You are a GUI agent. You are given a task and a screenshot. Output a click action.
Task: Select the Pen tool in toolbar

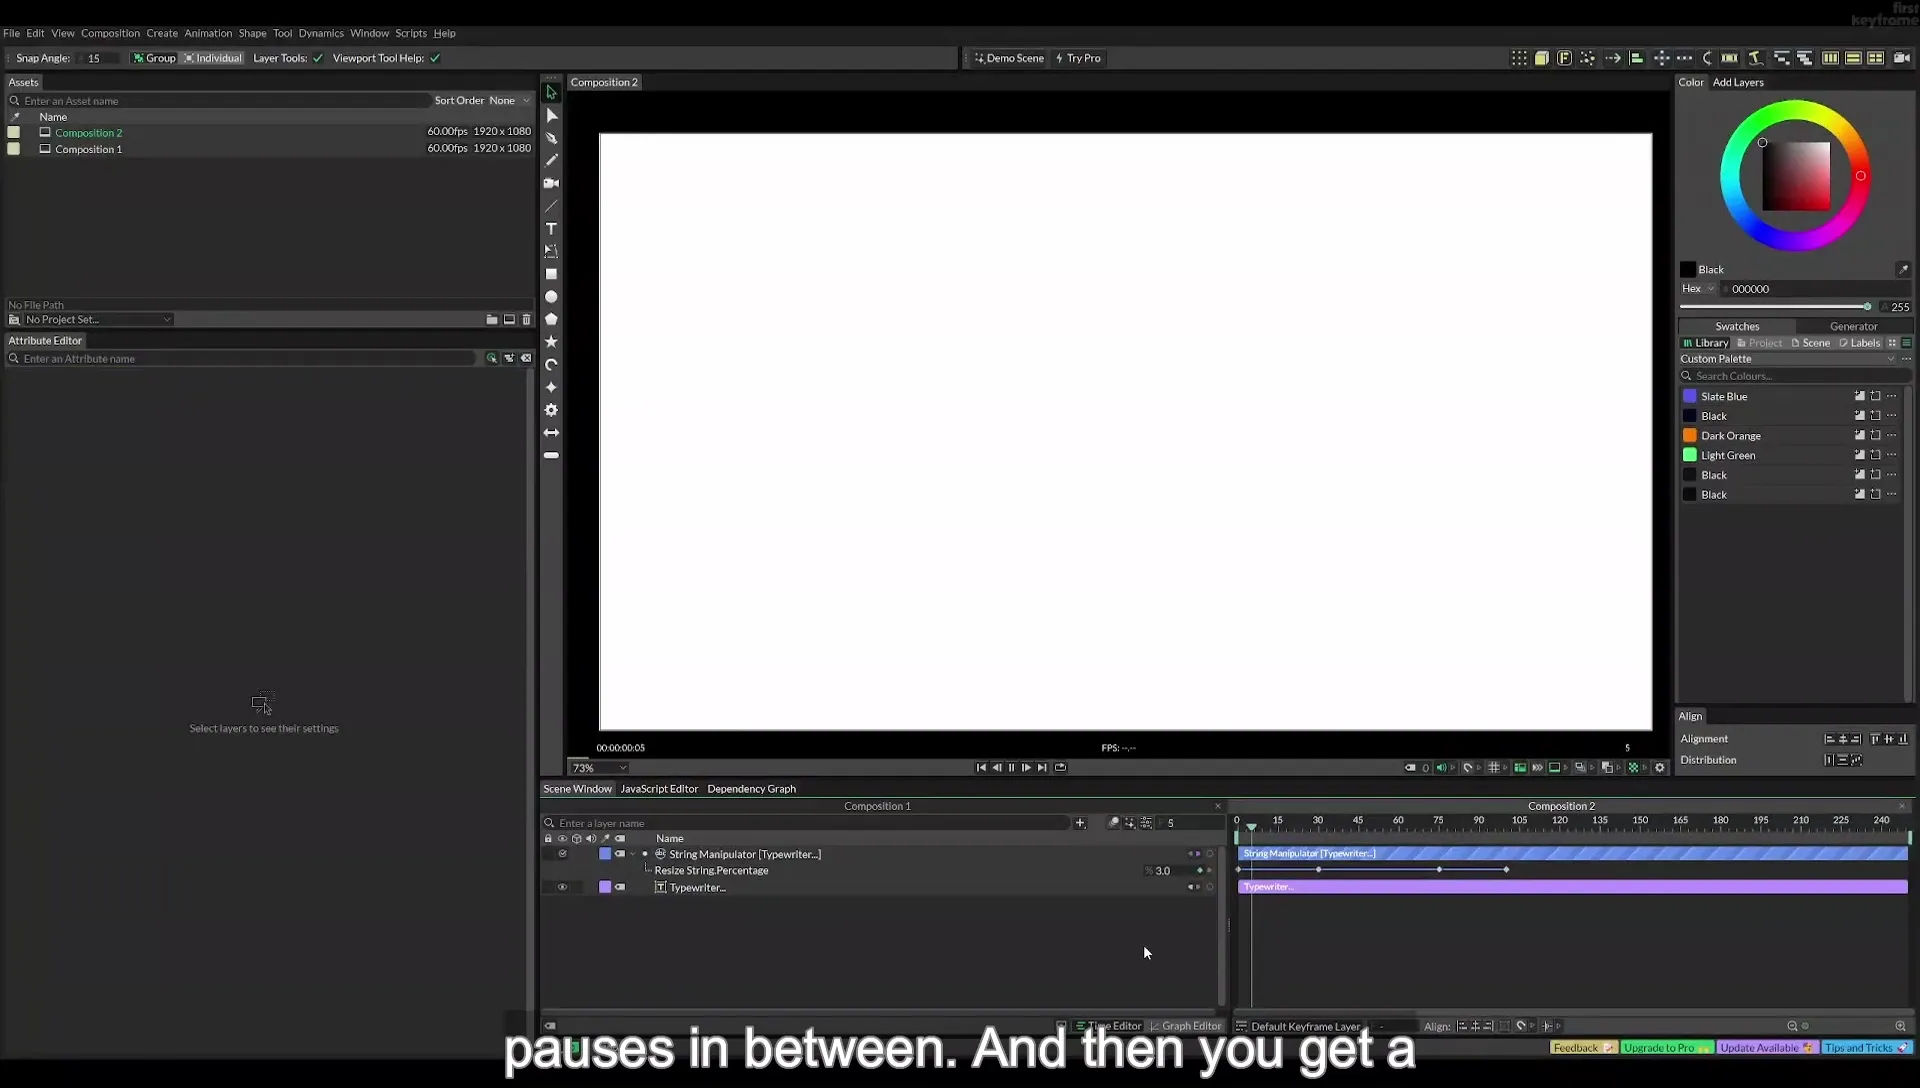(x=551, y=138)
